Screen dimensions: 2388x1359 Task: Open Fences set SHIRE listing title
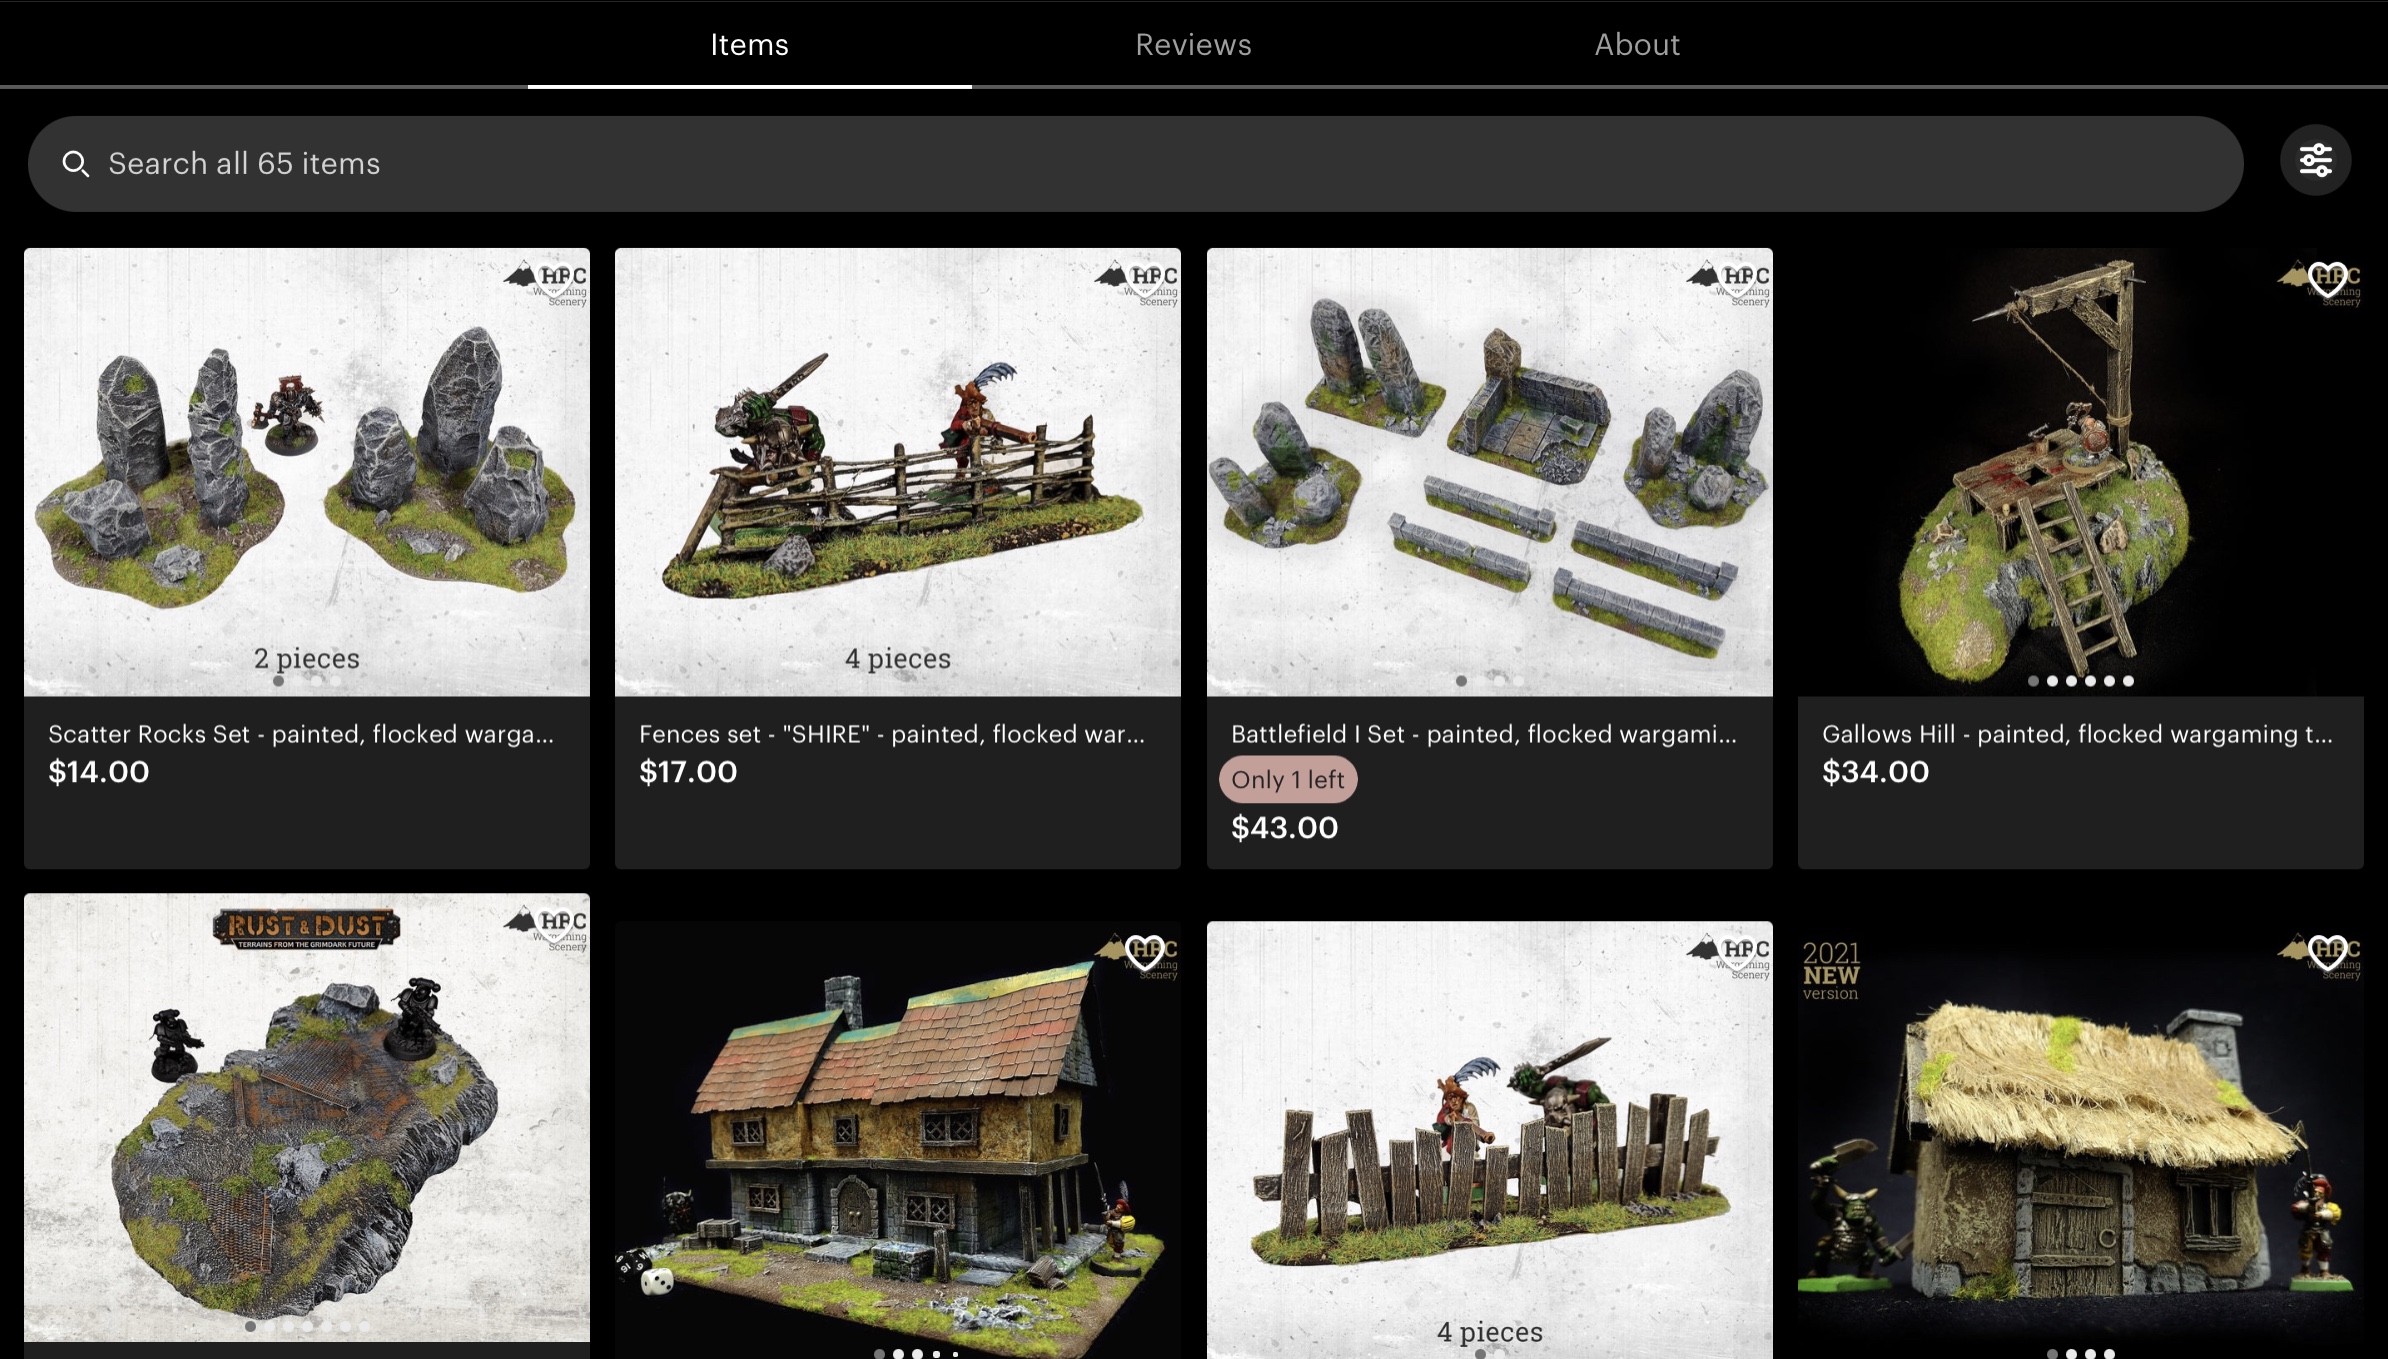pos(892,734)
